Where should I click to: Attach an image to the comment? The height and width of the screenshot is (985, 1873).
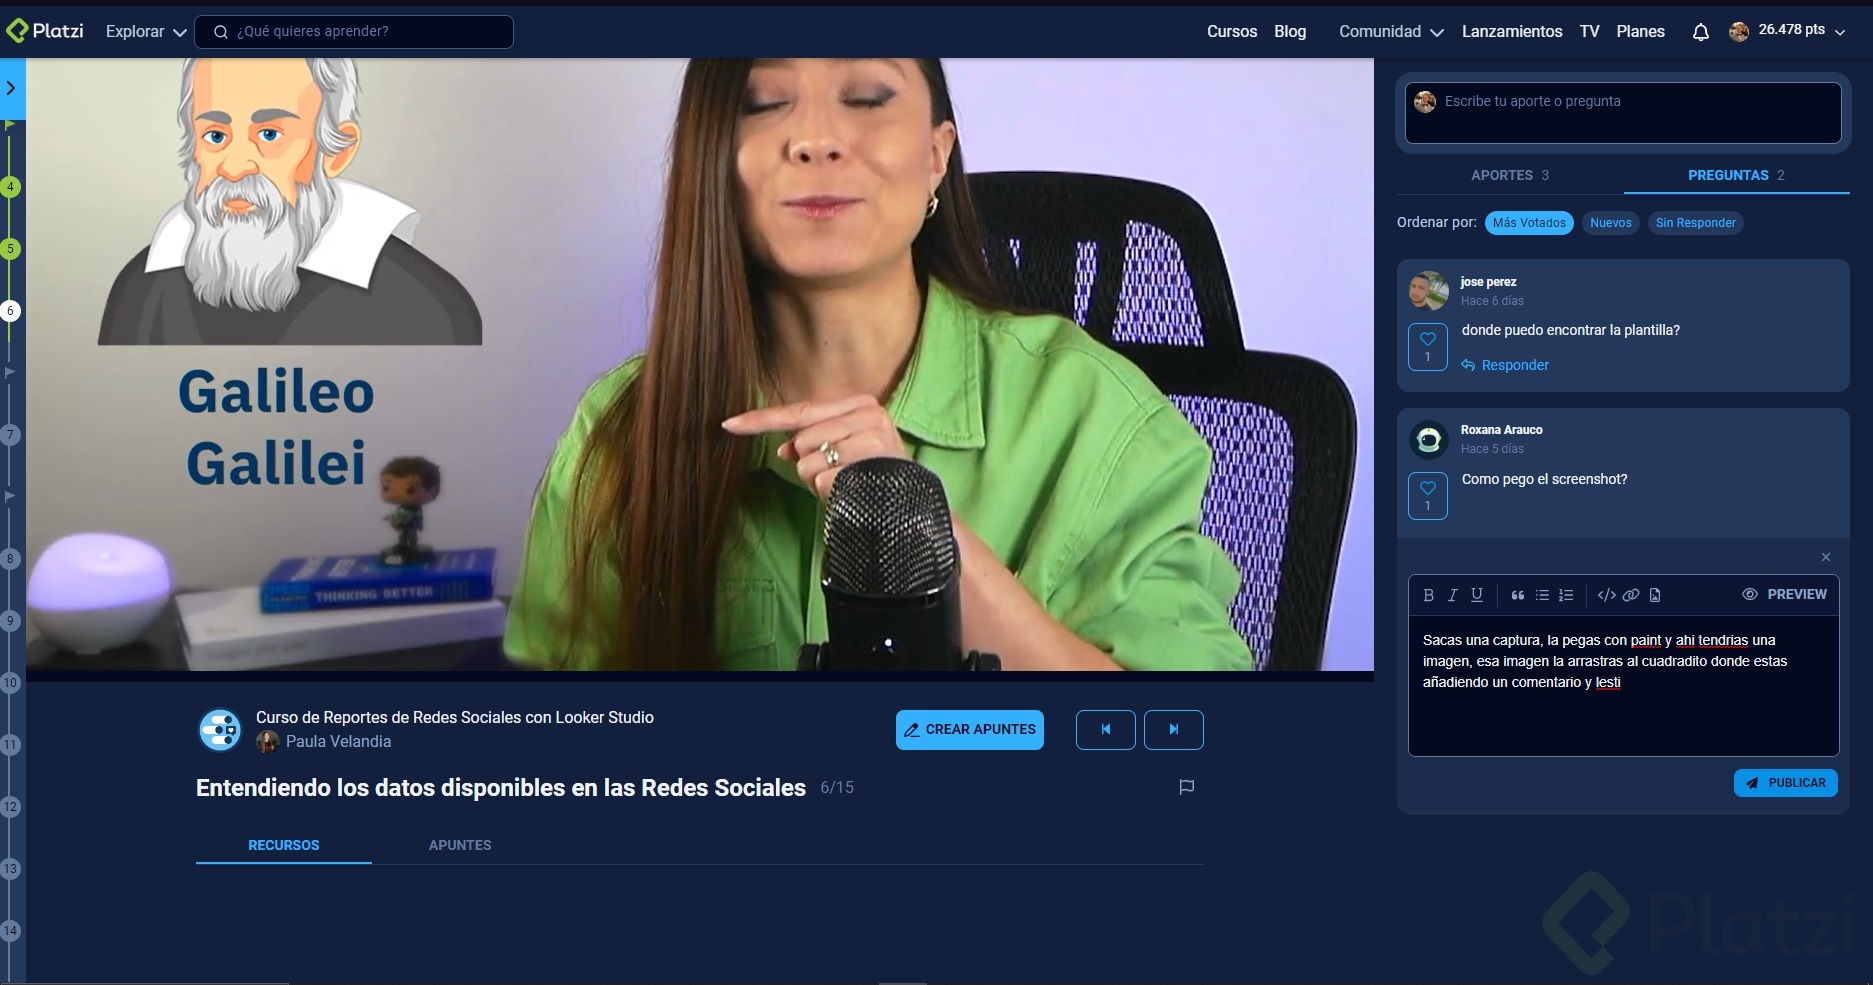1654,594
